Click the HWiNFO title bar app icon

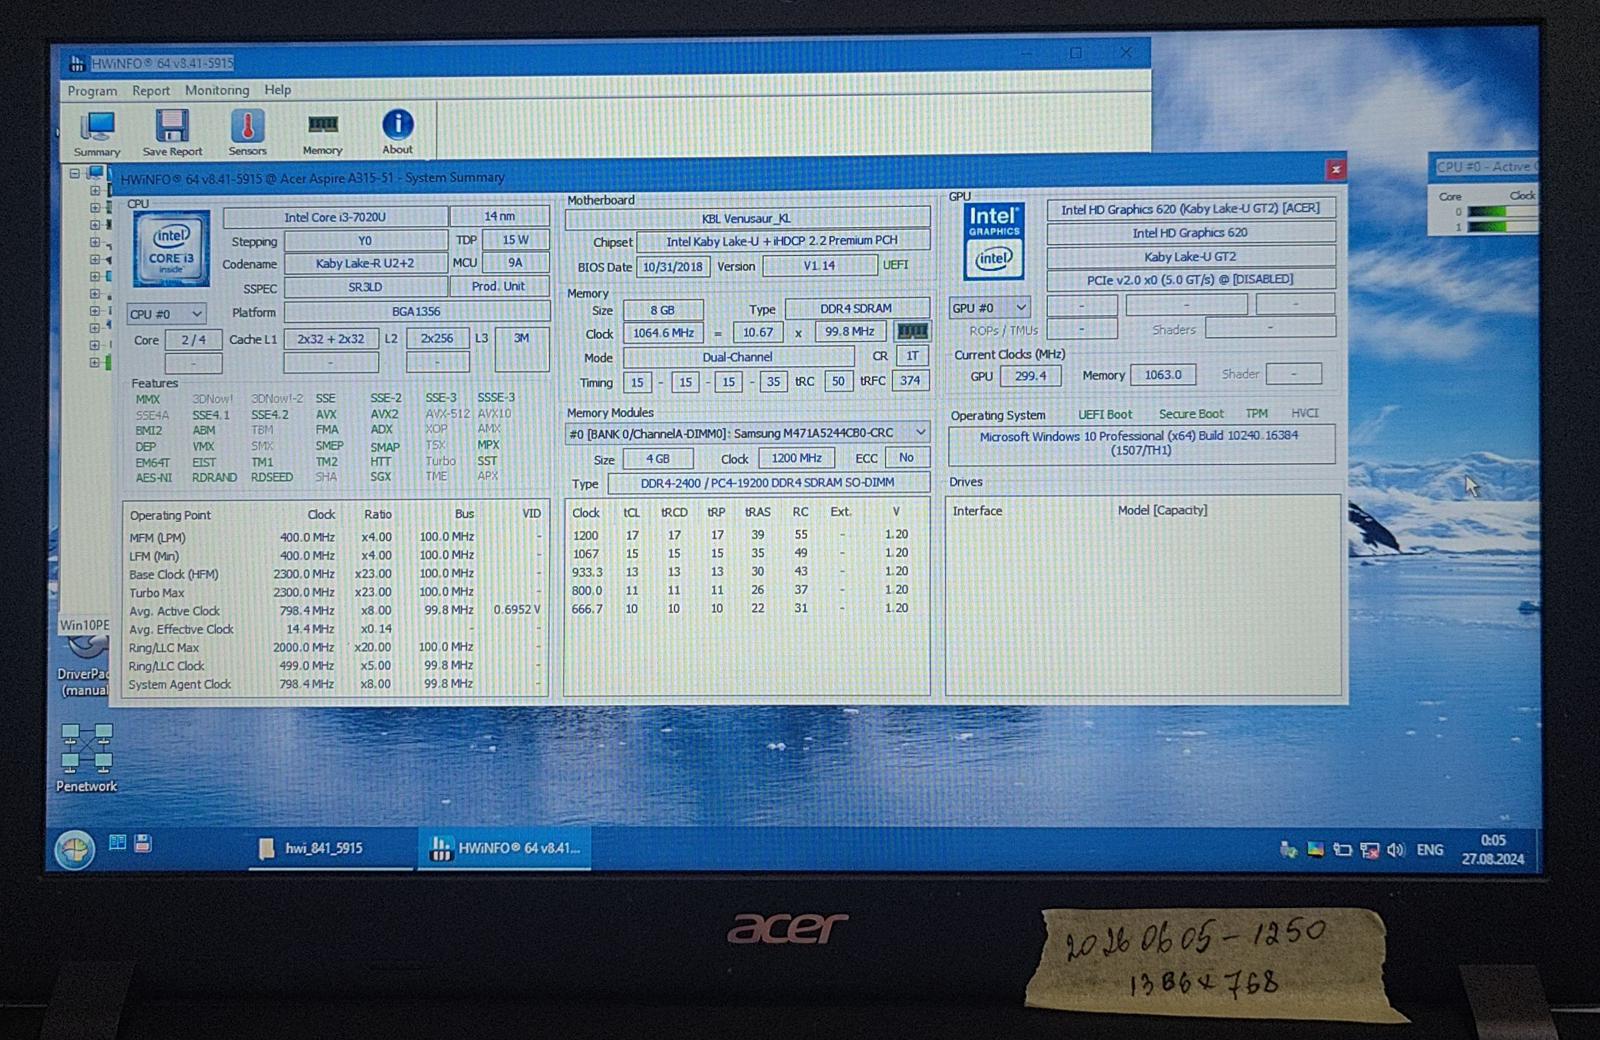77,63
